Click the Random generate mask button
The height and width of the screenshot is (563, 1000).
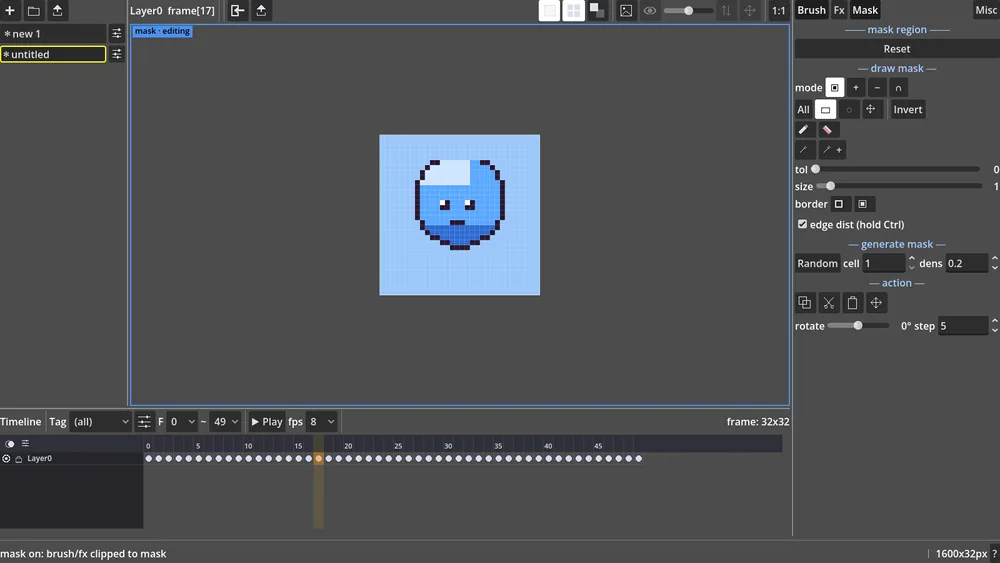817,263
